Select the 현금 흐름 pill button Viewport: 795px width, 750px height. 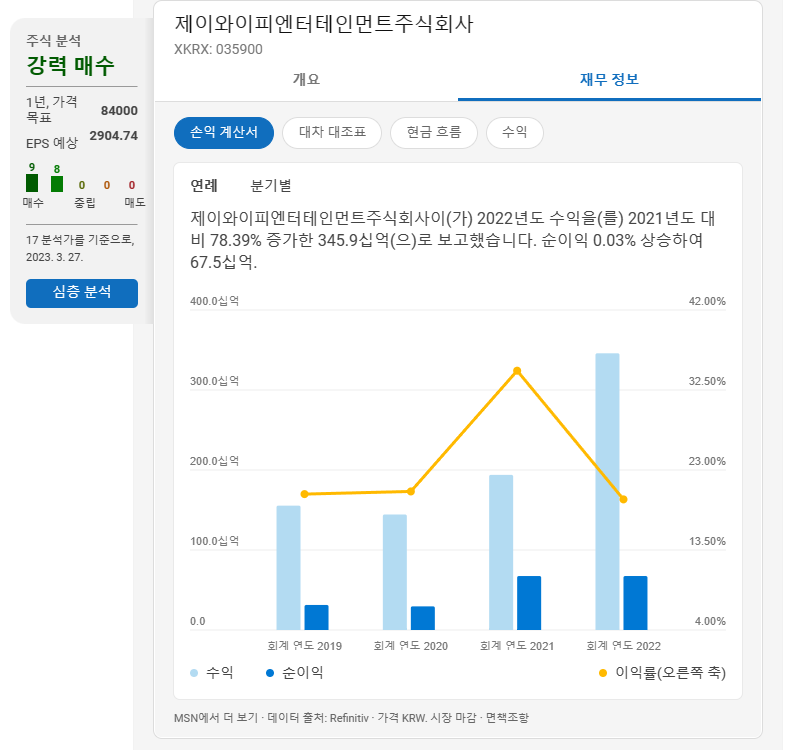(433, 133)
